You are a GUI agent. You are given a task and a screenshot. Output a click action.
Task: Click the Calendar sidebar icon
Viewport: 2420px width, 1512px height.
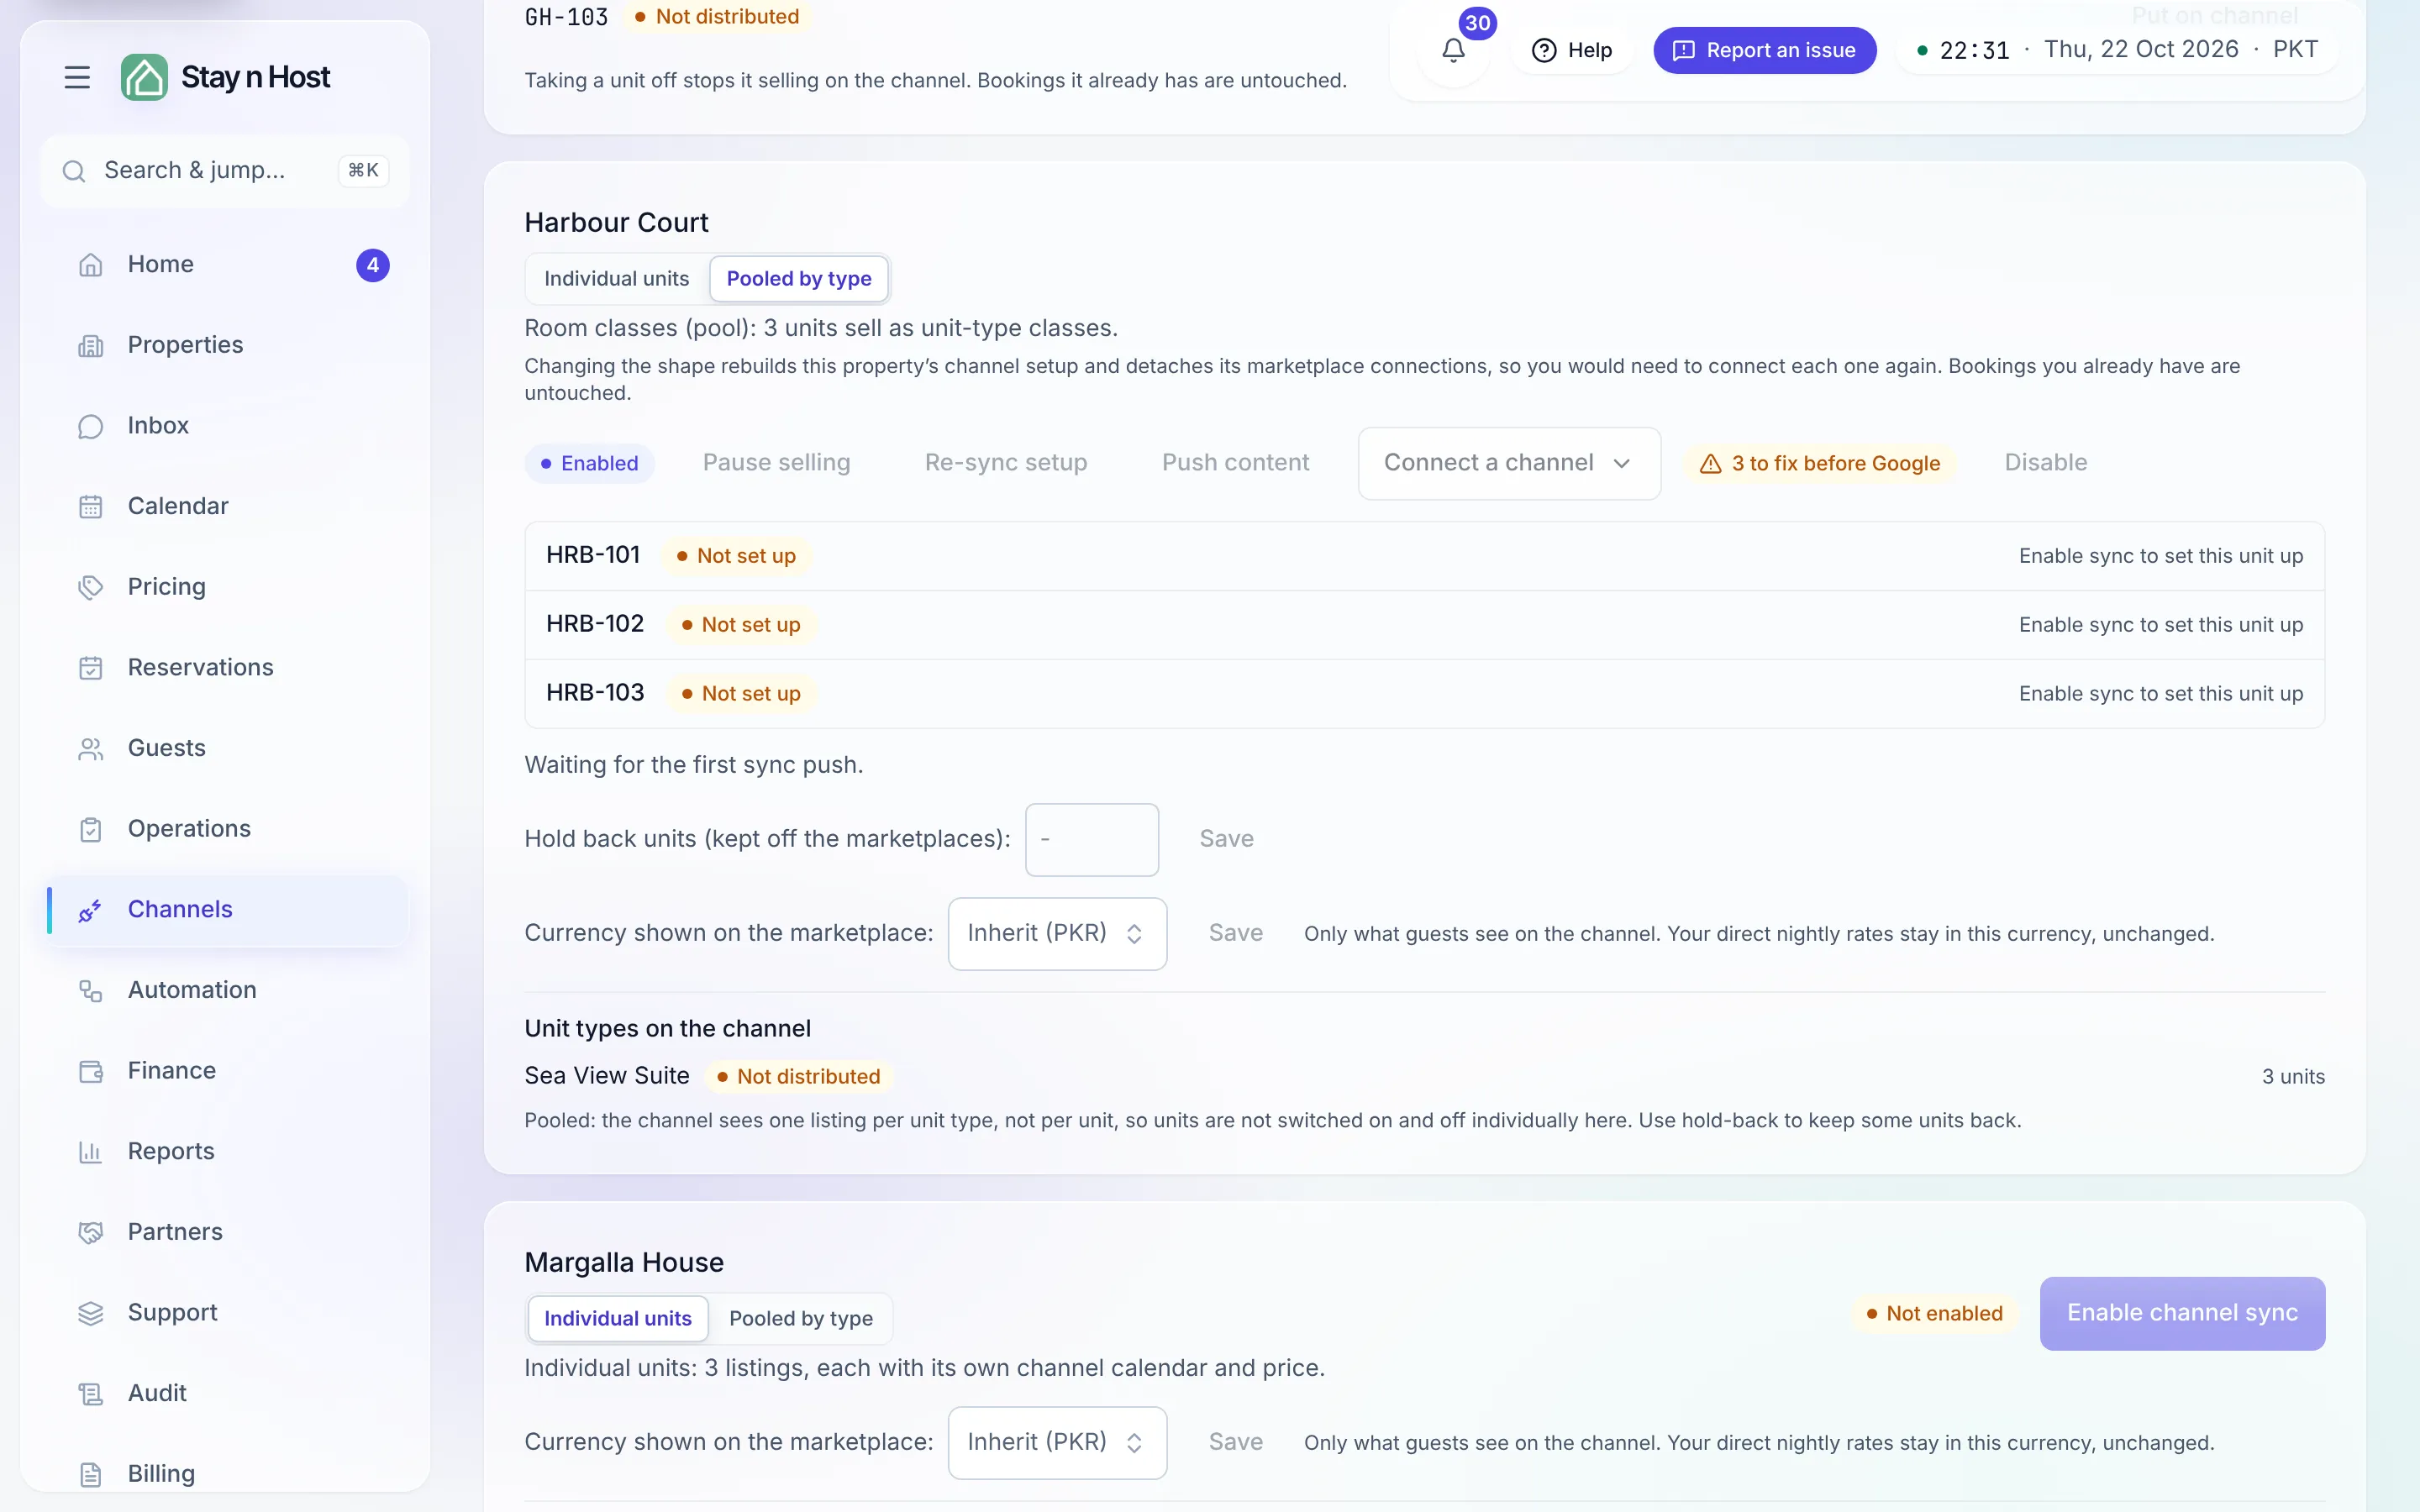tap(91, 507)
